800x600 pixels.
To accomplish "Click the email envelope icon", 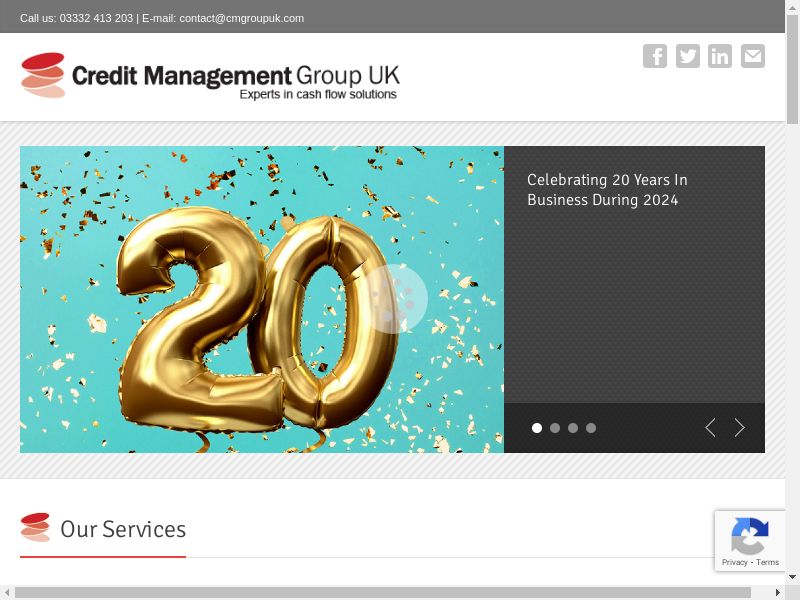I will tap(753, 56).
